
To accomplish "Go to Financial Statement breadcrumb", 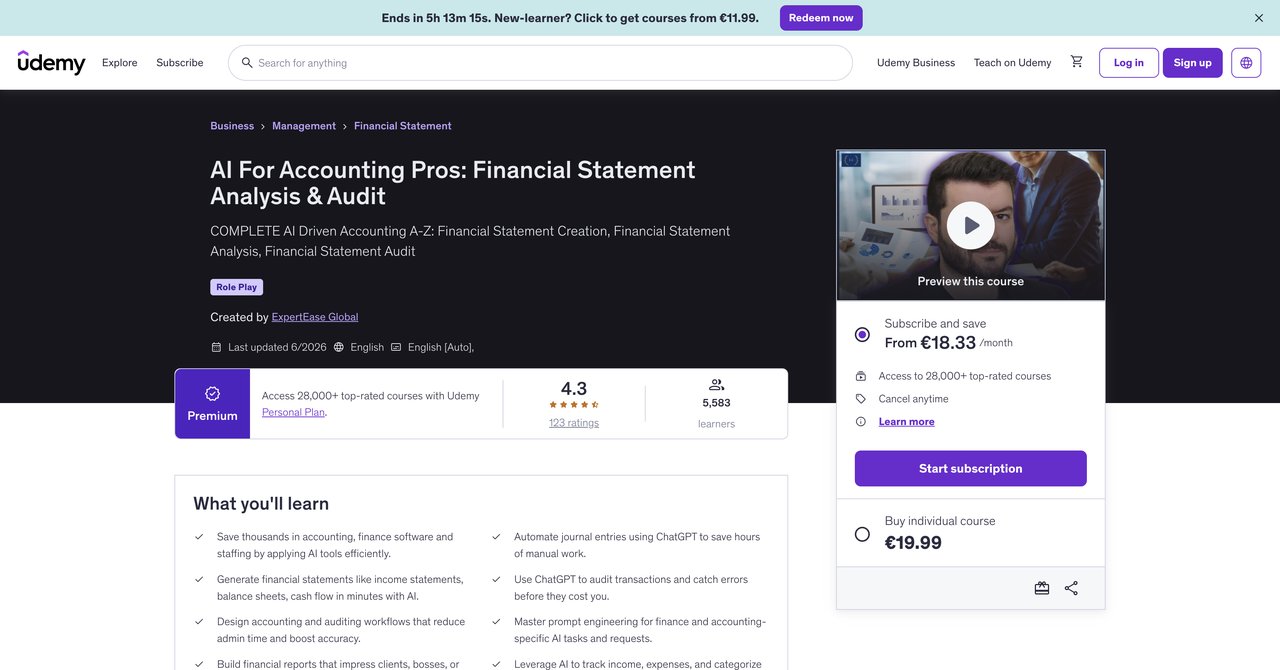I will point(403,126).
